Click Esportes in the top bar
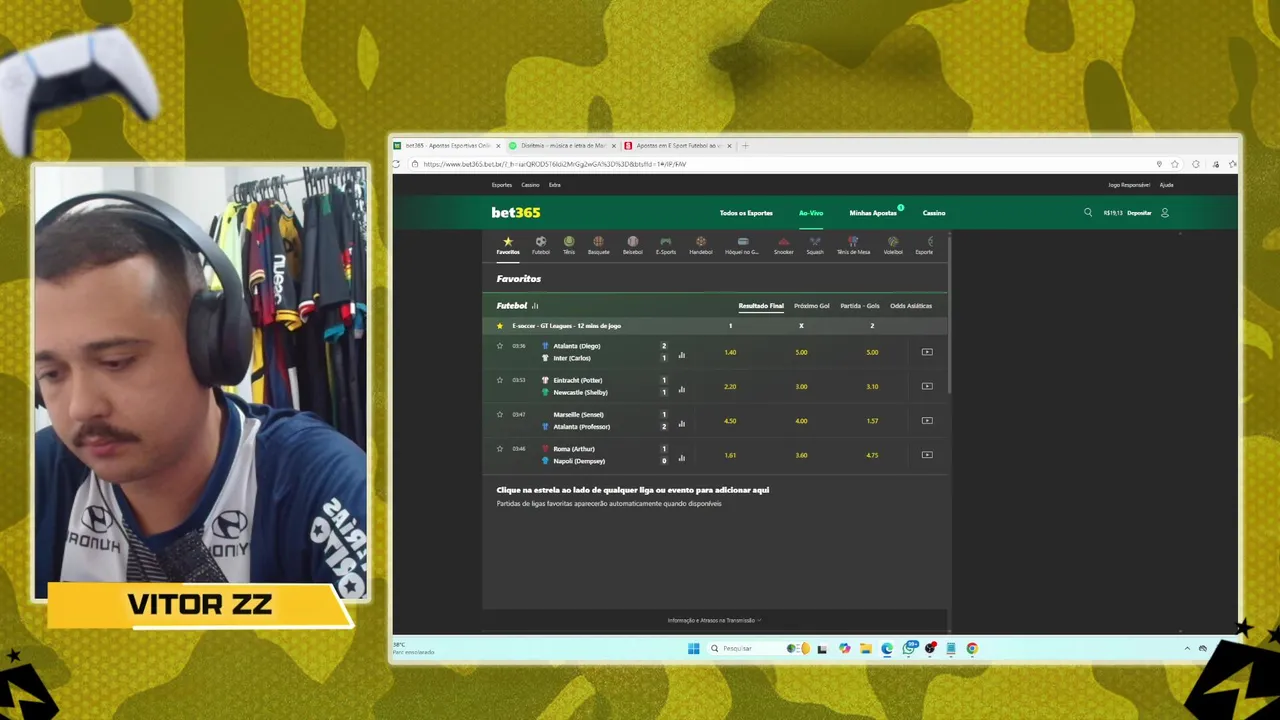This screenshot has width=1280, height=720. point(502,185)
